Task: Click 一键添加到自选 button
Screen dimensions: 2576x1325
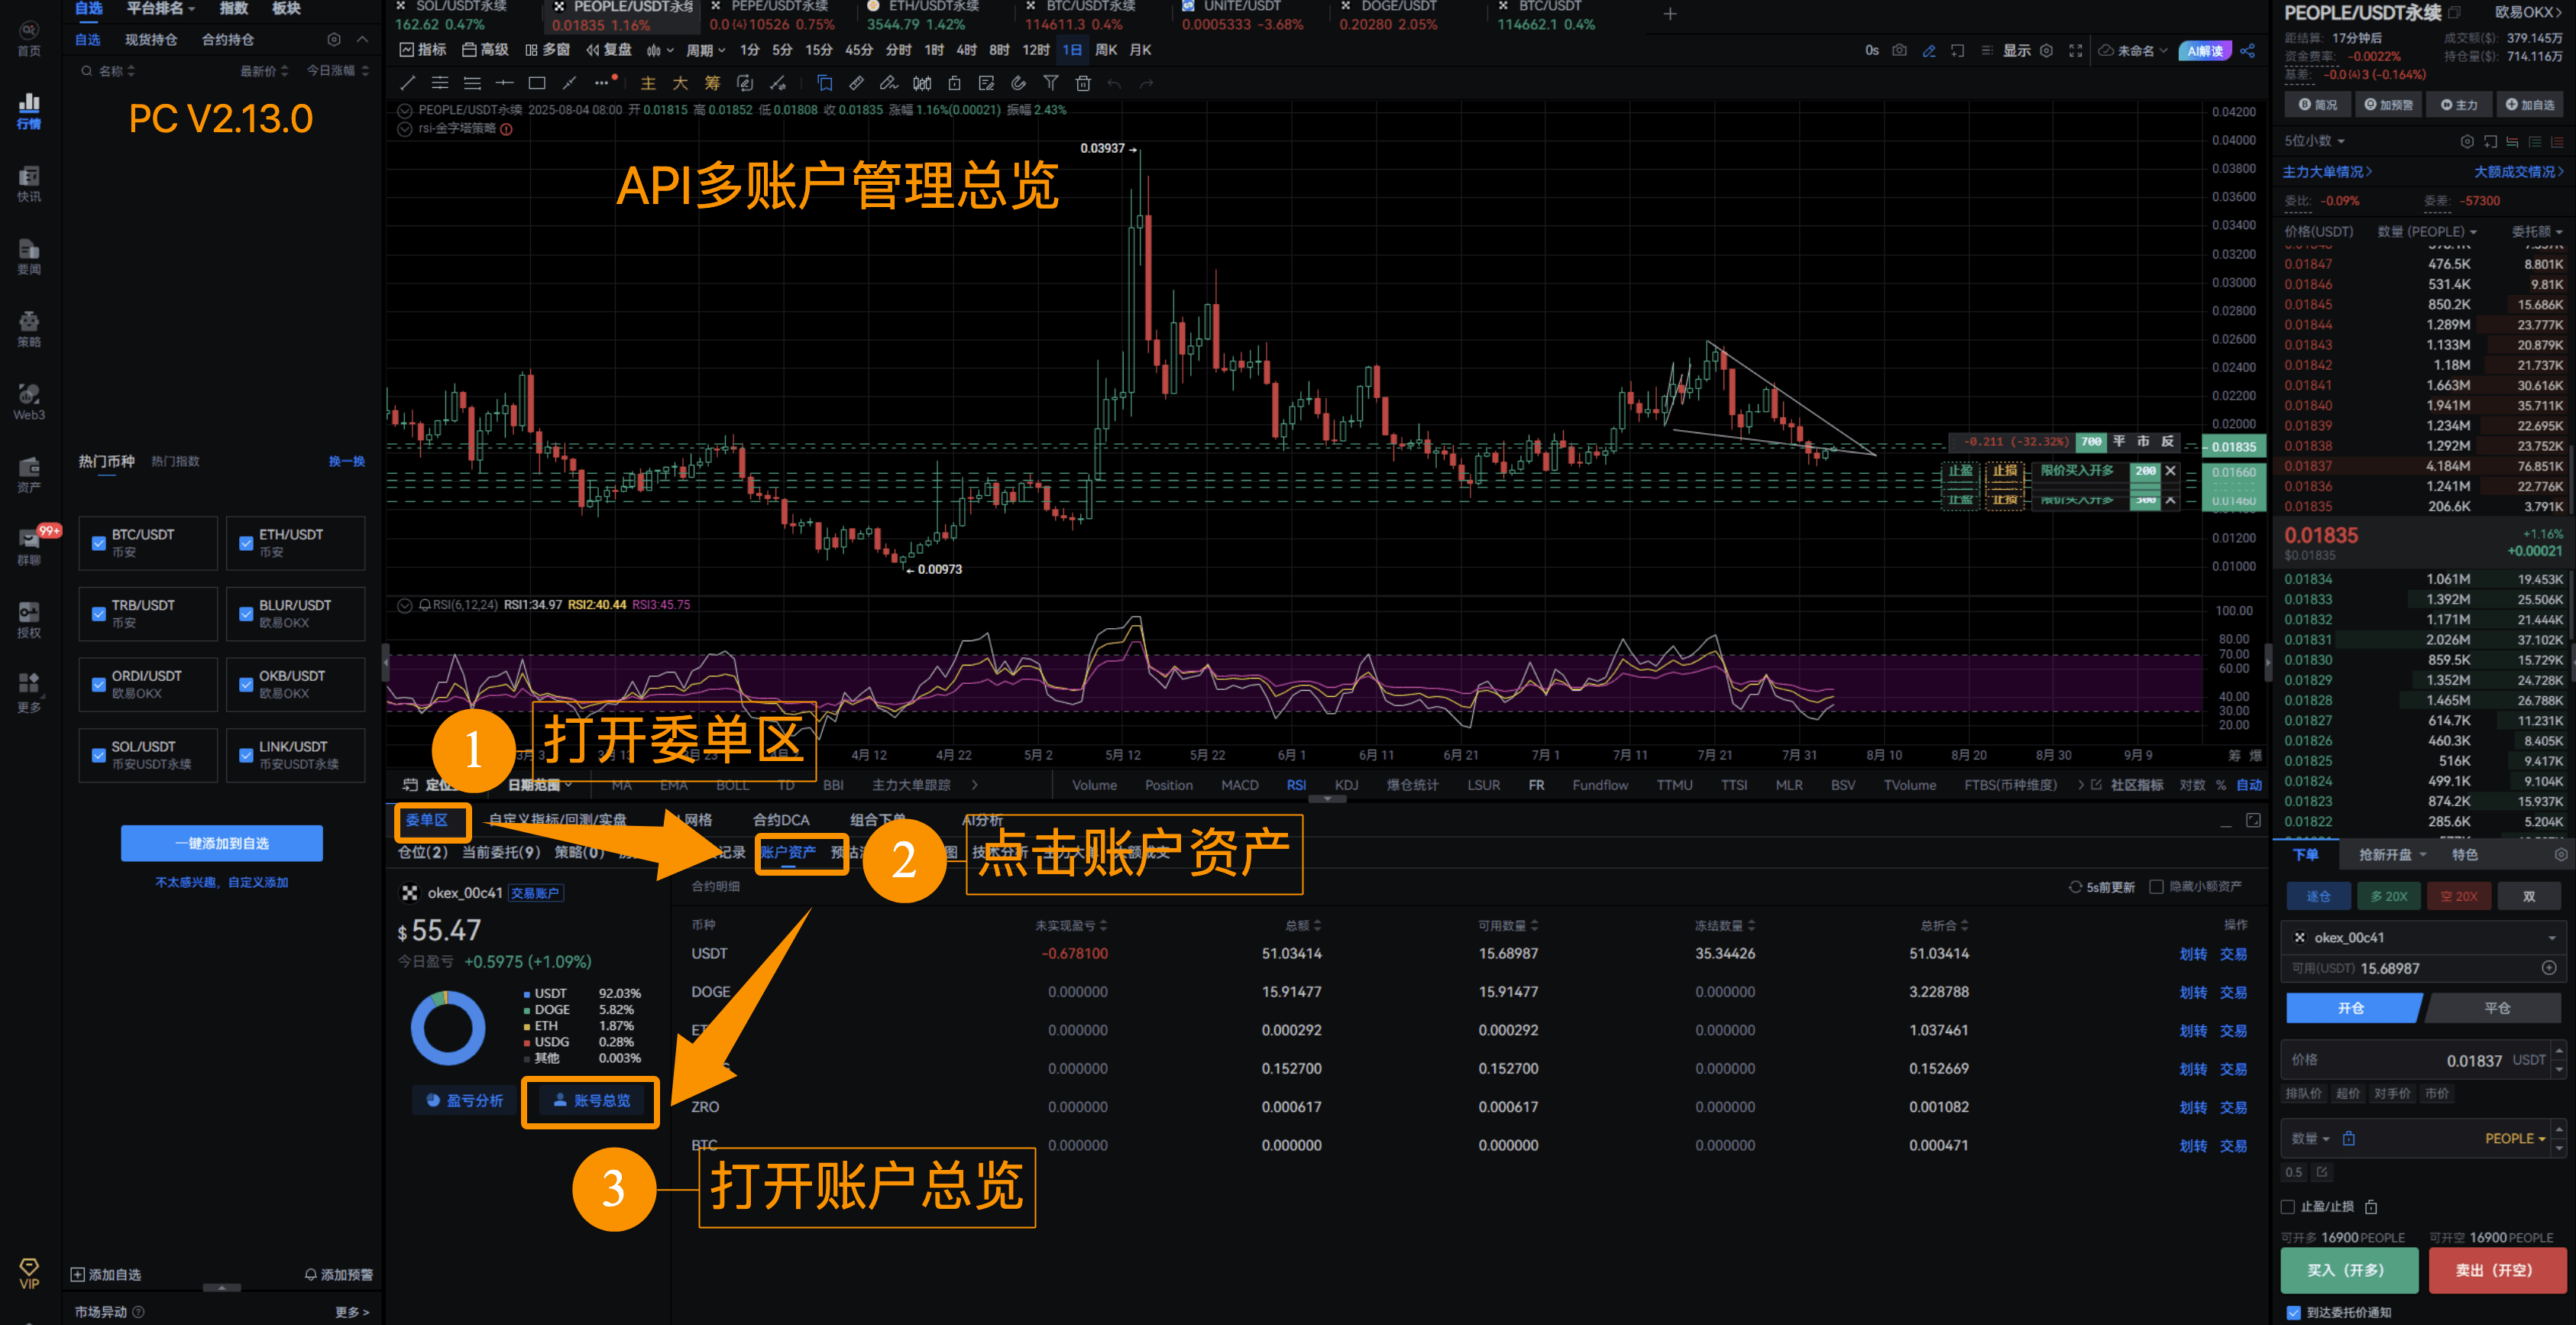Action: click(222, 843)
